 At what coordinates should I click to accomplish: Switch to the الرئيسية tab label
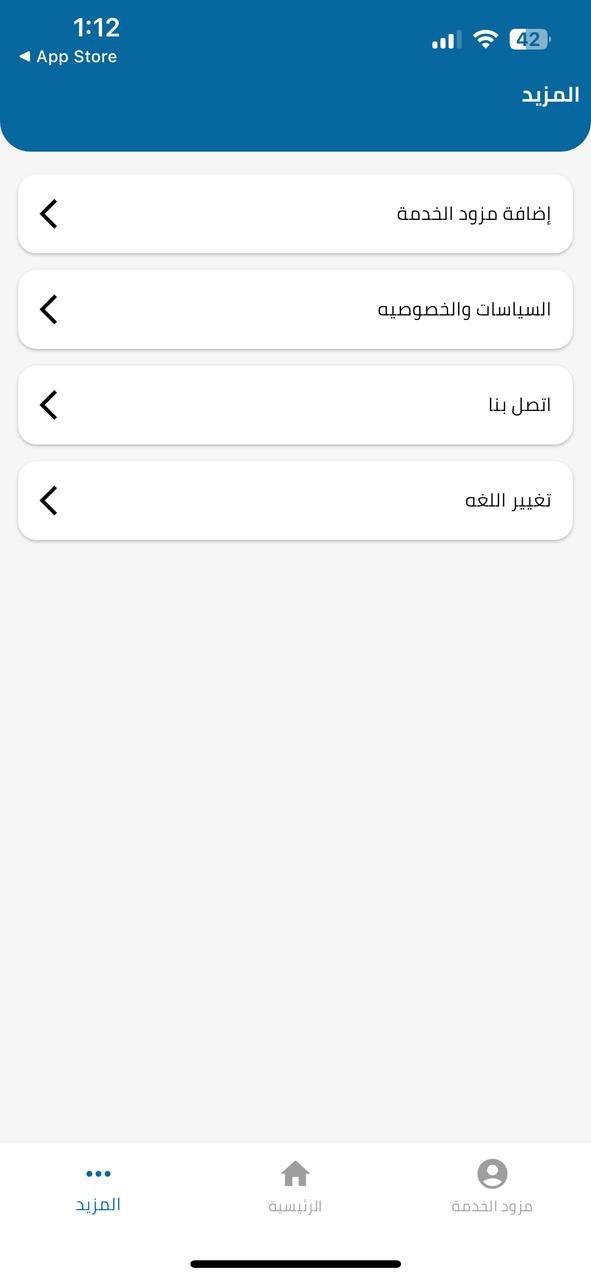pos(295,1207)
